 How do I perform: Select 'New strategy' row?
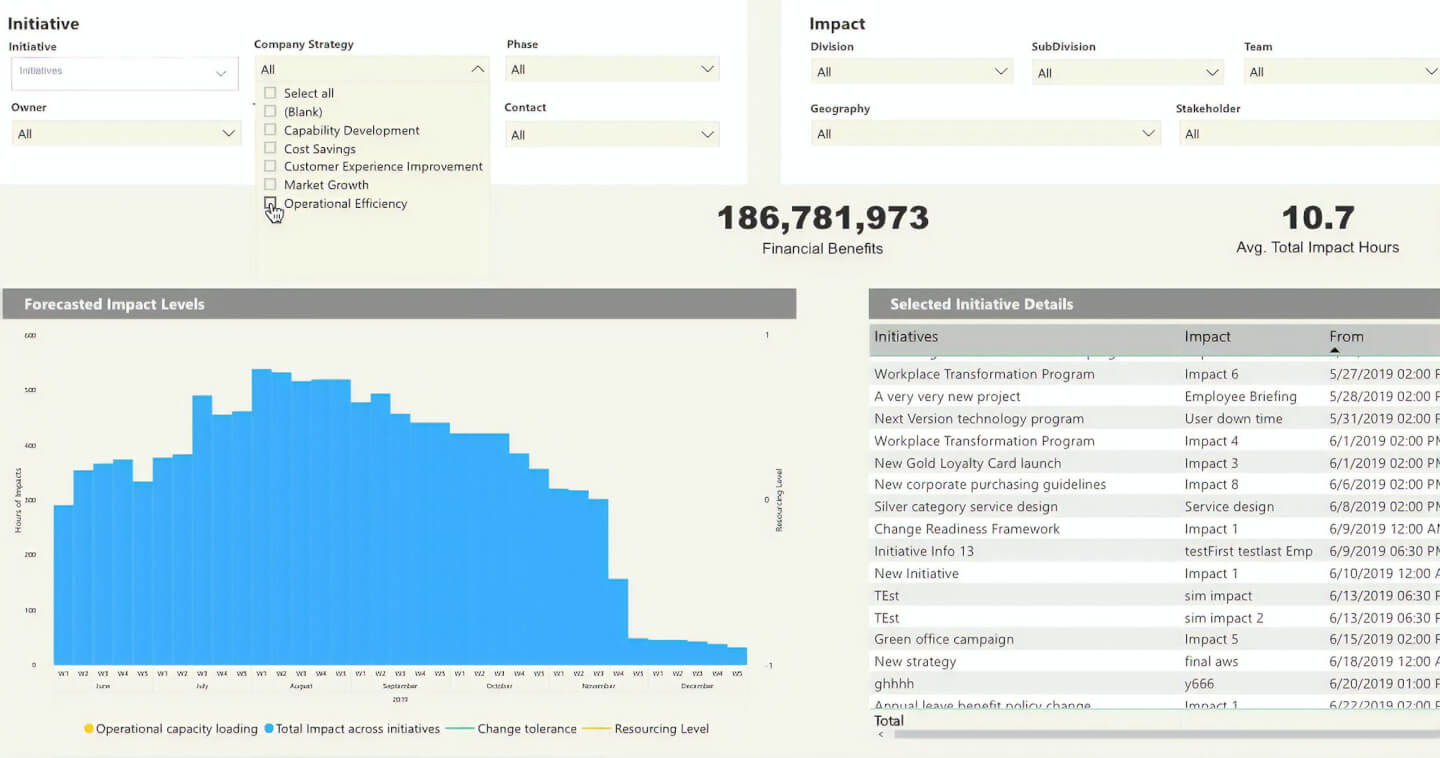pos(1155,661)
